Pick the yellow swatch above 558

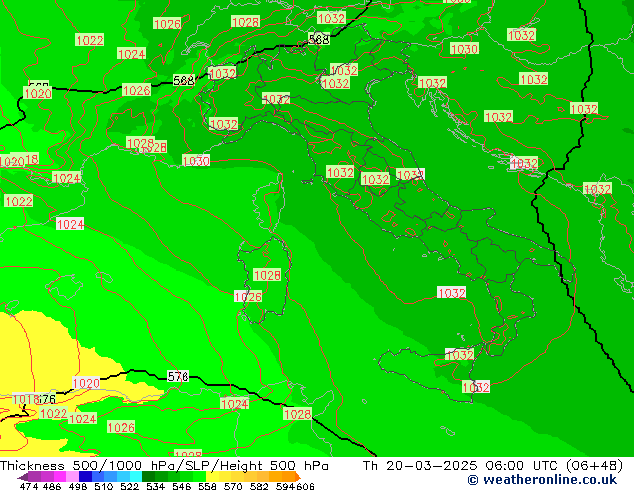coord(212,477)
